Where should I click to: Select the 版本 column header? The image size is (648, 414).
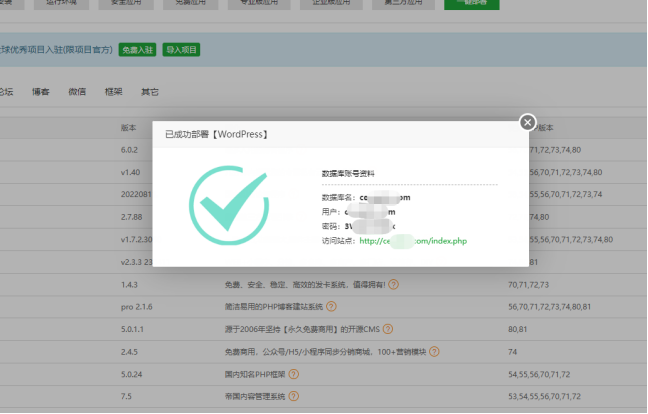129,128
